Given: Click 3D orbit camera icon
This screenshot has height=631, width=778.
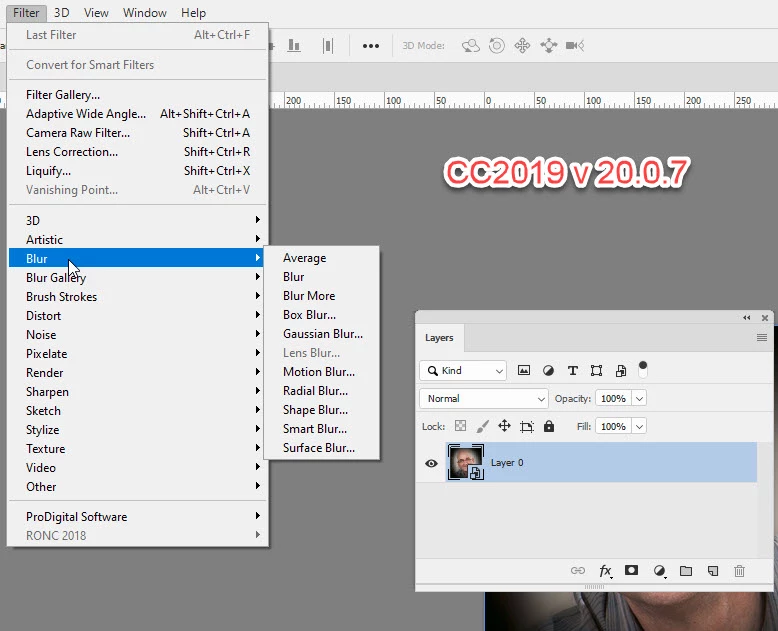Looking at the screenshot, I should pos(470,46).
